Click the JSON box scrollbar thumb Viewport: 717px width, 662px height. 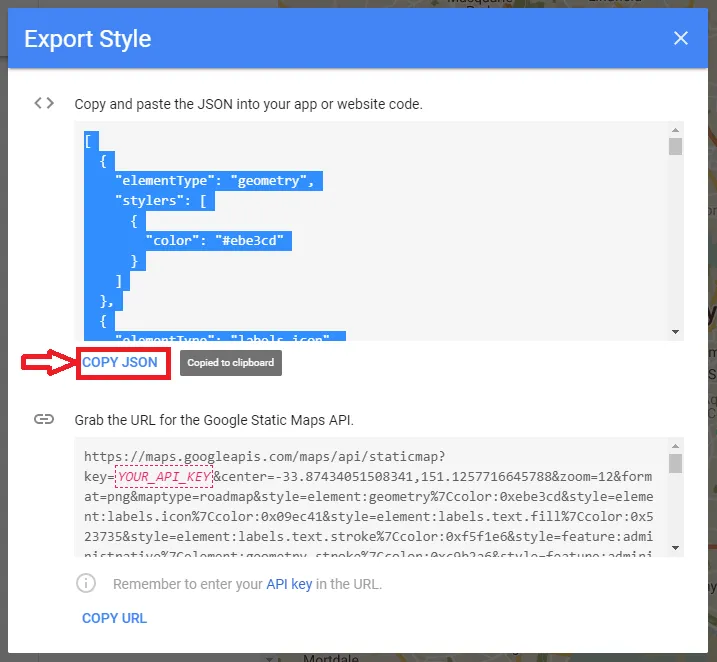tap(676, 147)
